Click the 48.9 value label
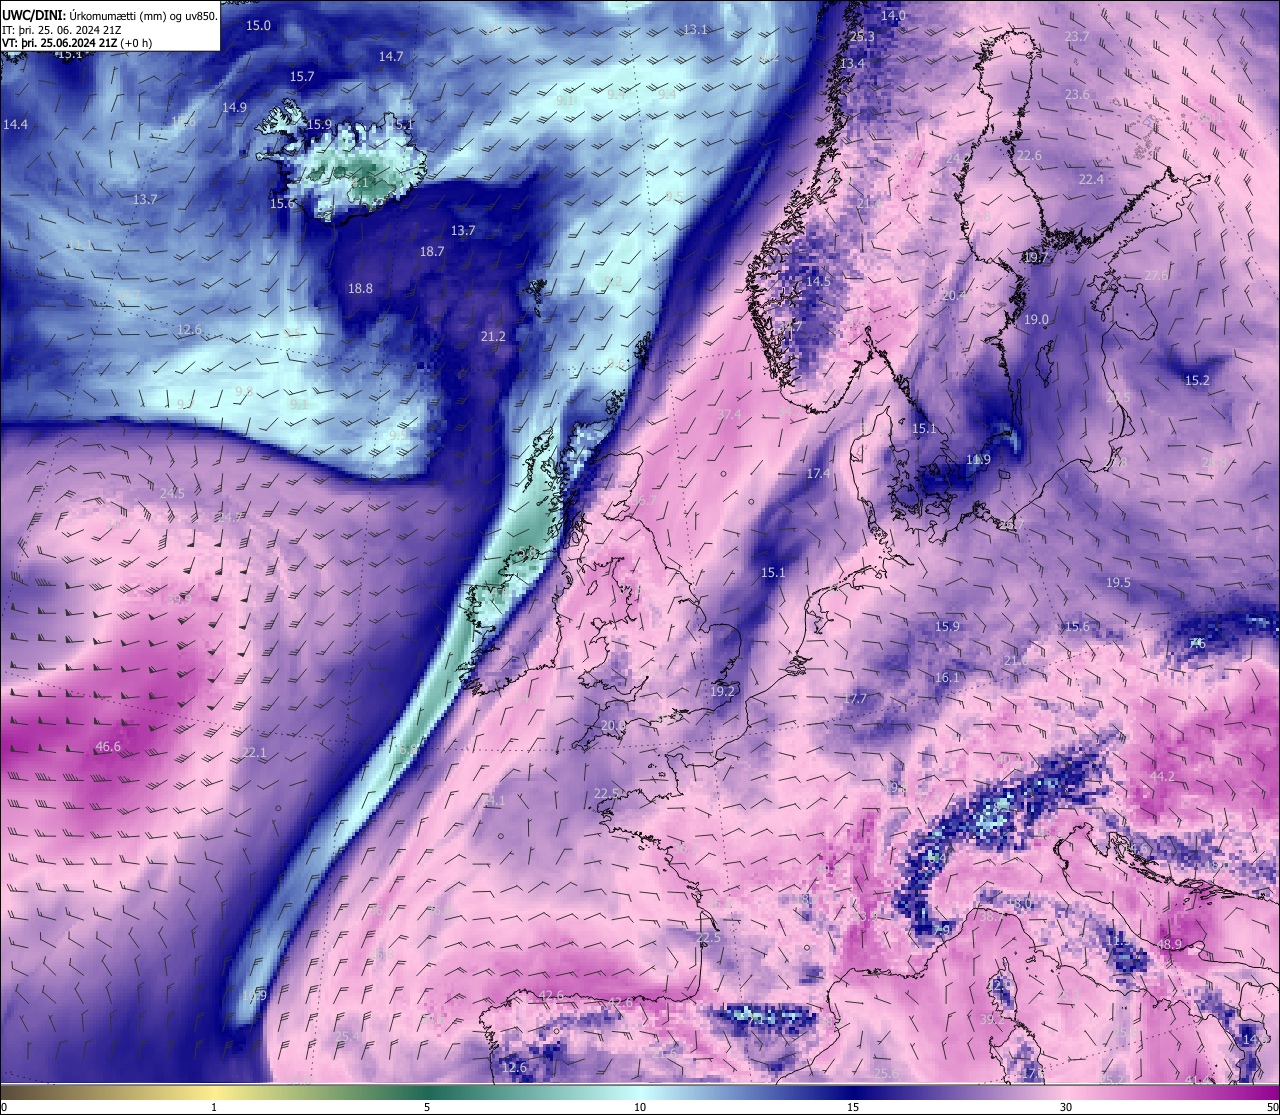 pos(1169,944)
